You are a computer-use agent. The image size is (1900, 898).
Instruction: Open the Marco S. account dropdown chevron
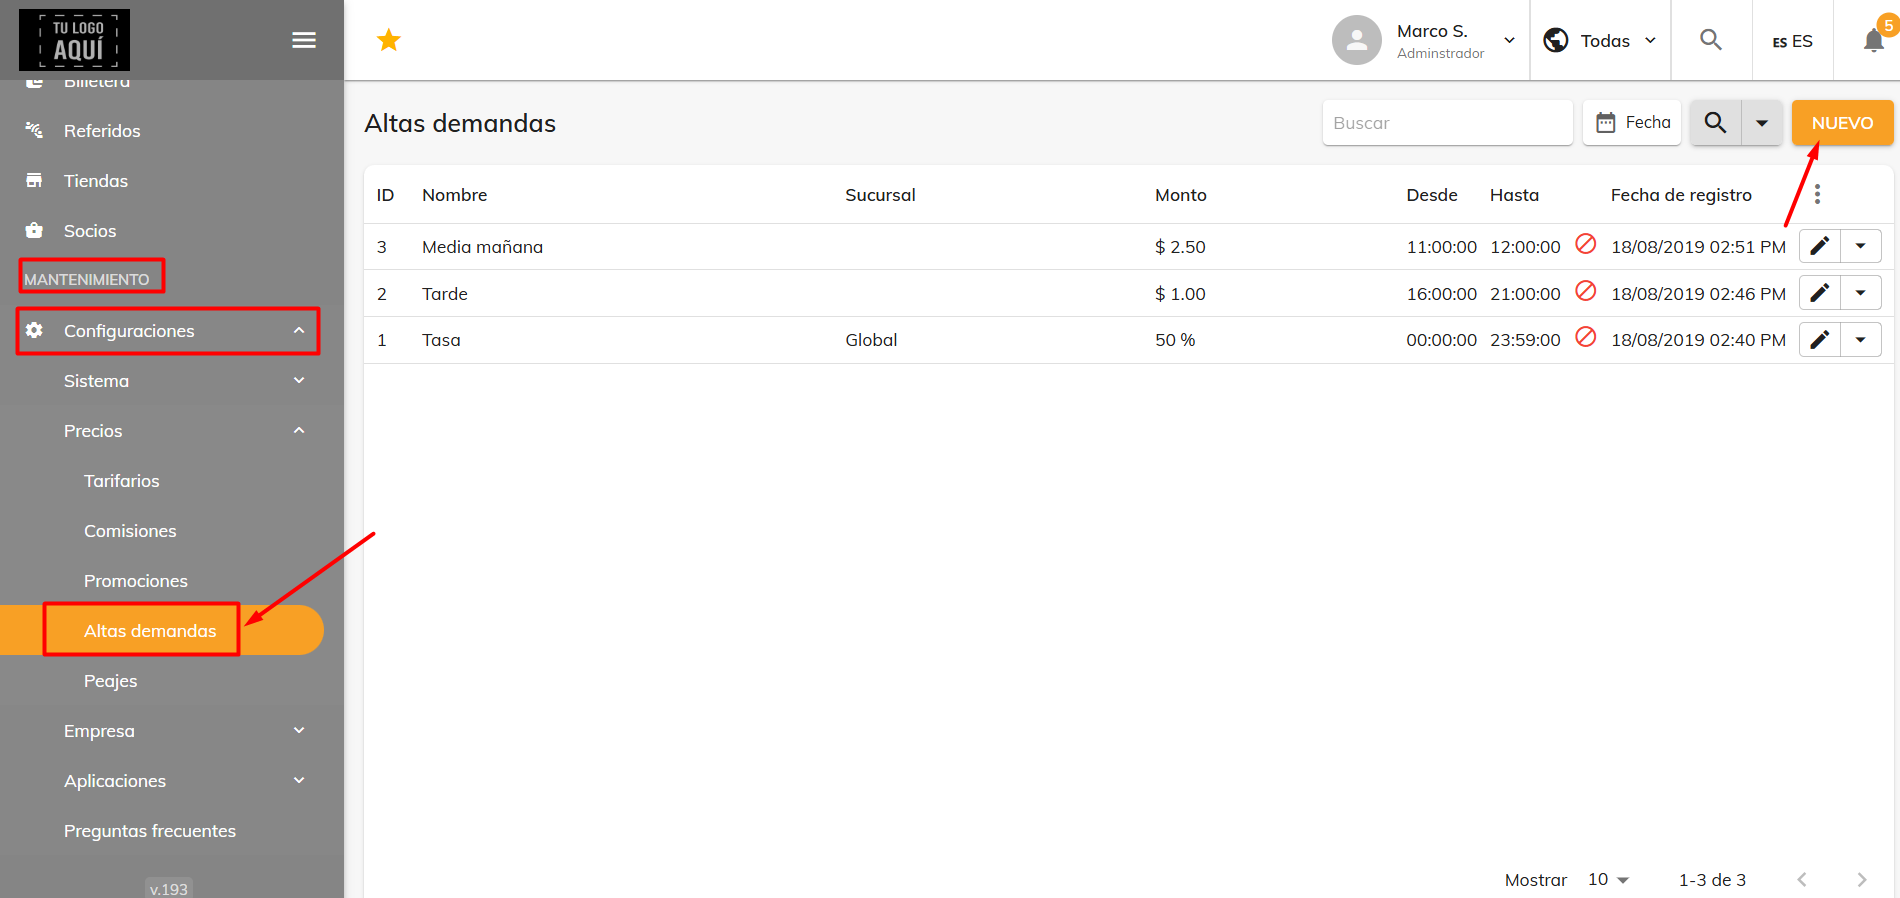tap(1510, 41)
